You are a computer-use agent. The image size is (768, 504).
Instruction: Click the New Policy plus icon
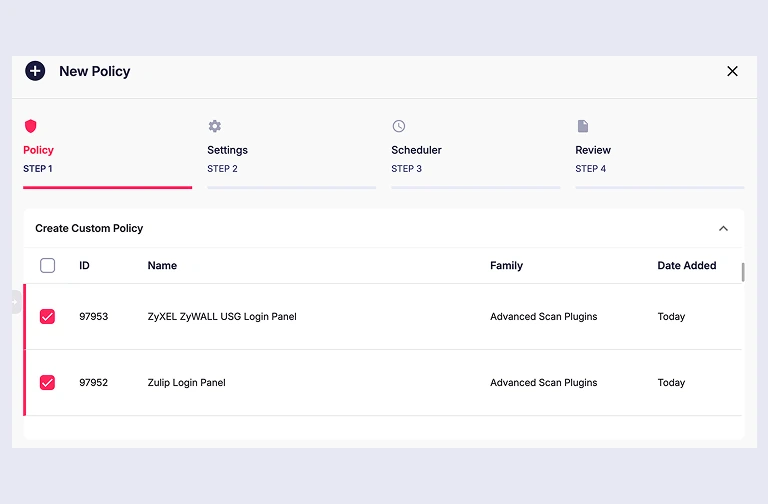(x=35, y=71)
